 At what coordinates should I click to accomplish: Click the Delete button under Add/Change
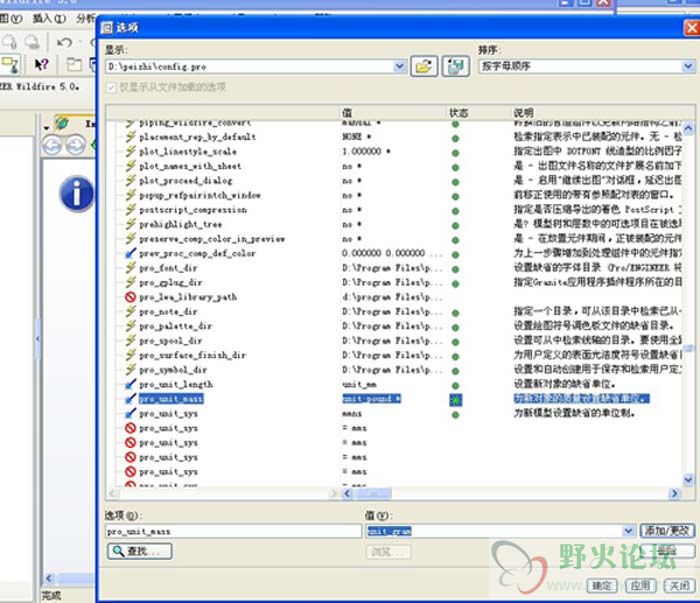[x=667, y=551]
